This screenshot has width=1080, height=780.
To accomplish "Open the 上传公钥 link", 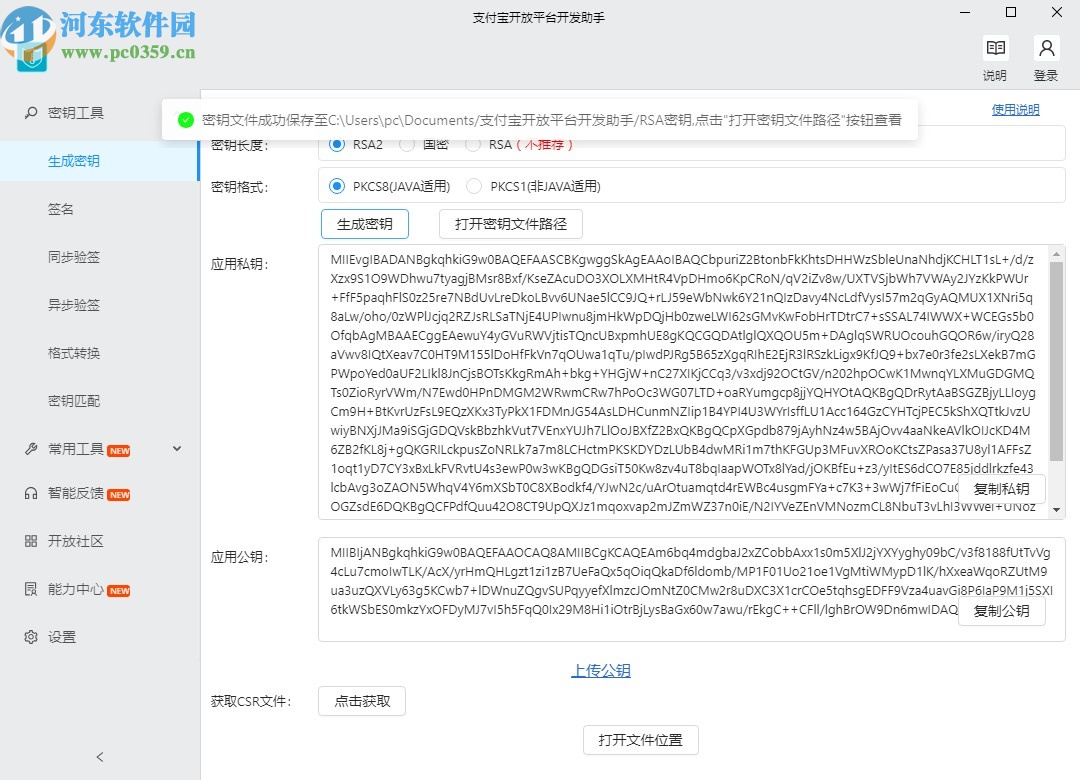I will pos(601,670).
